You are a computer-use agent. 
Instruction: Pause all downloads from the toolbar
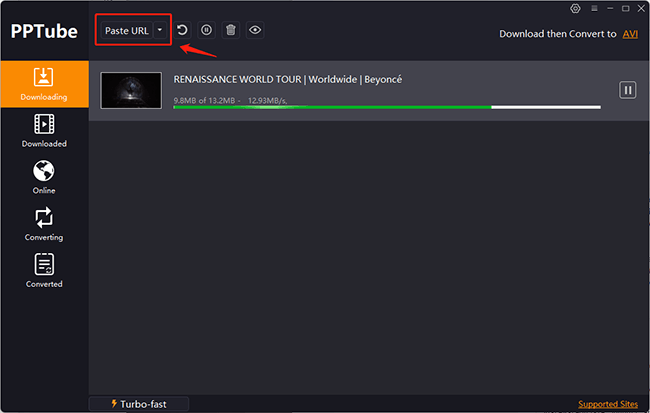pos(206,30)
